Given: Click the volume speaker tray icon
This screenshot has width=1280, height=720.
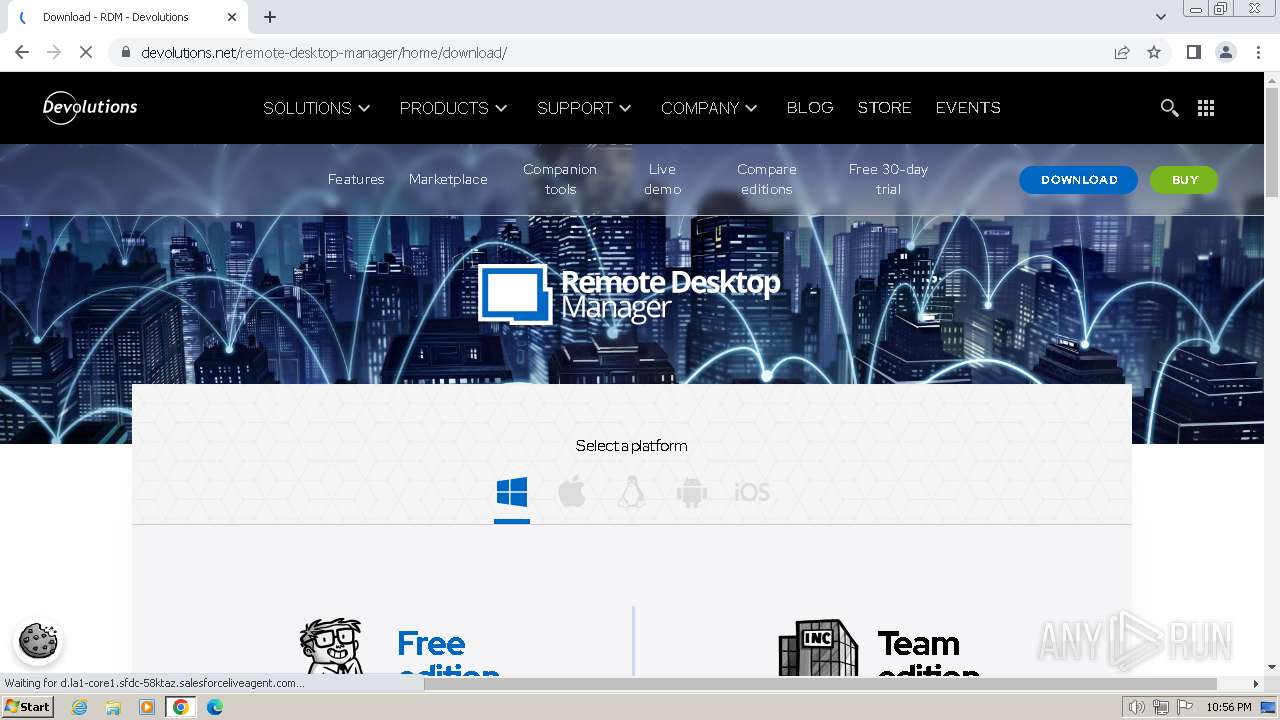Looking at the screenshot, I should pos(1137,707).
